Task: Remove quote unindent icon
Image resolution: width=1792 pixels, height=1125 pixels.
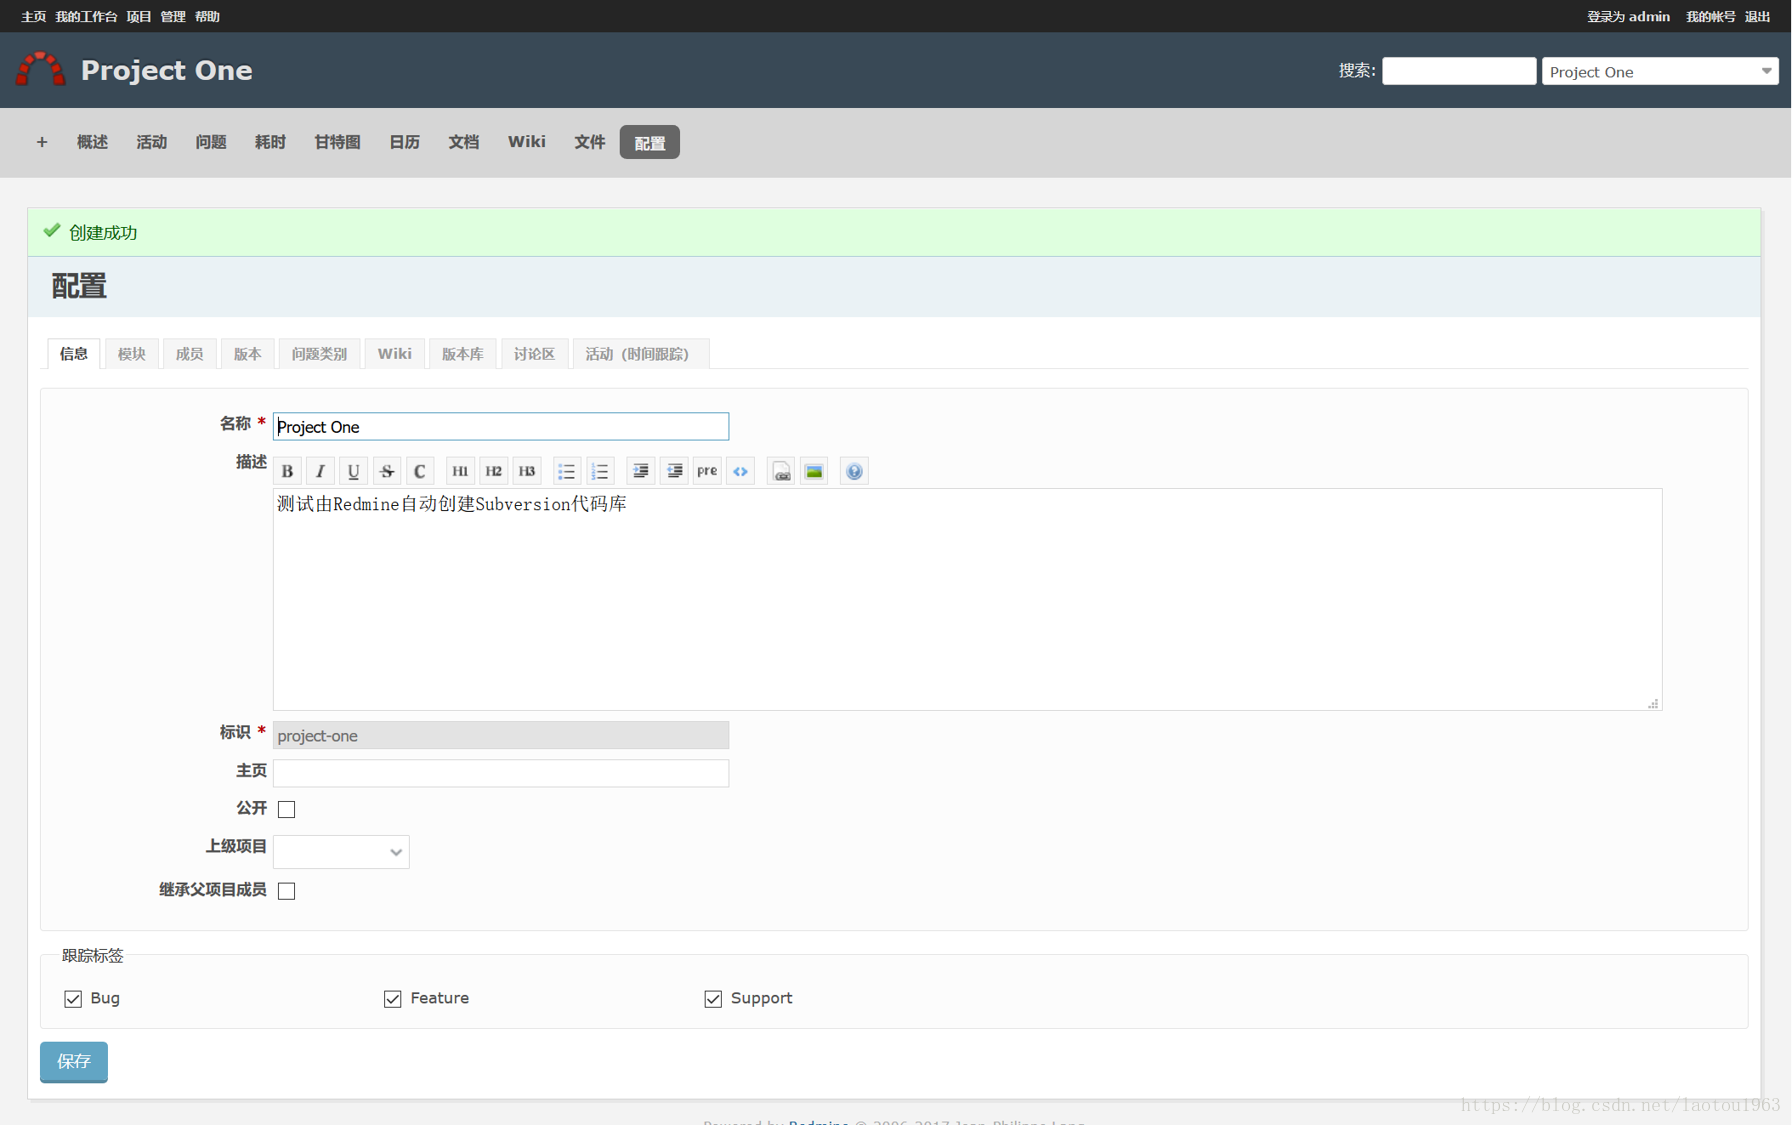Action: click(674, 471)
